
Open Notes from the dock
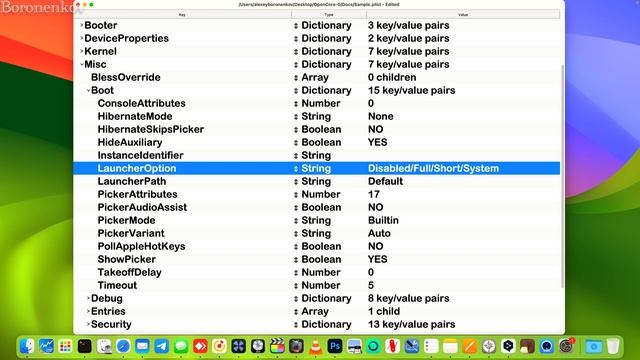[450, 346]
